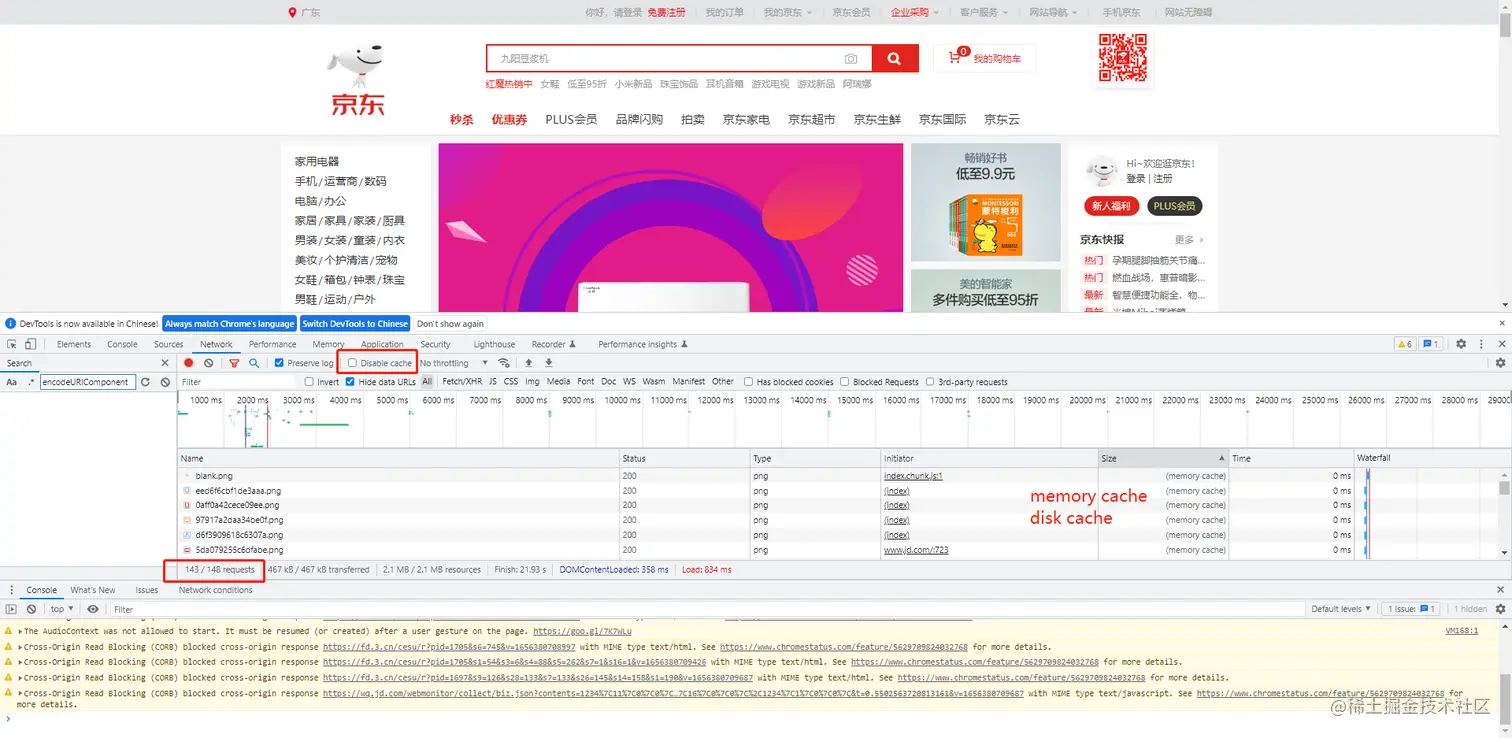The width and height of the screenshot is (1512, 738).
Task: Uncheck Hide data URLs checkbox
Action: point(350,382)
